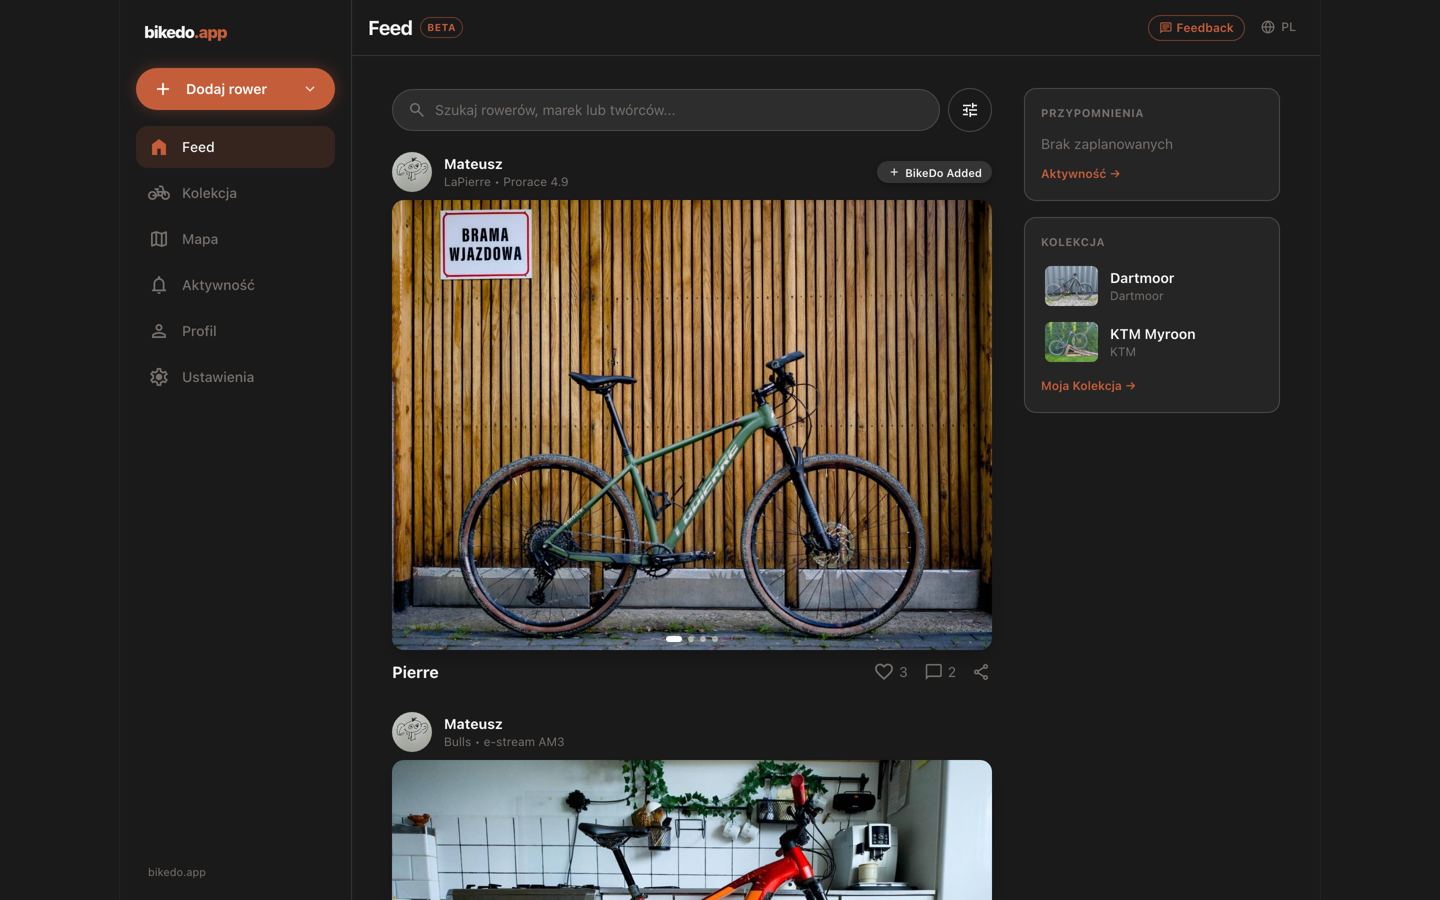Open comments on the Pierre post

pyautogui.click(x=933, y=672)
